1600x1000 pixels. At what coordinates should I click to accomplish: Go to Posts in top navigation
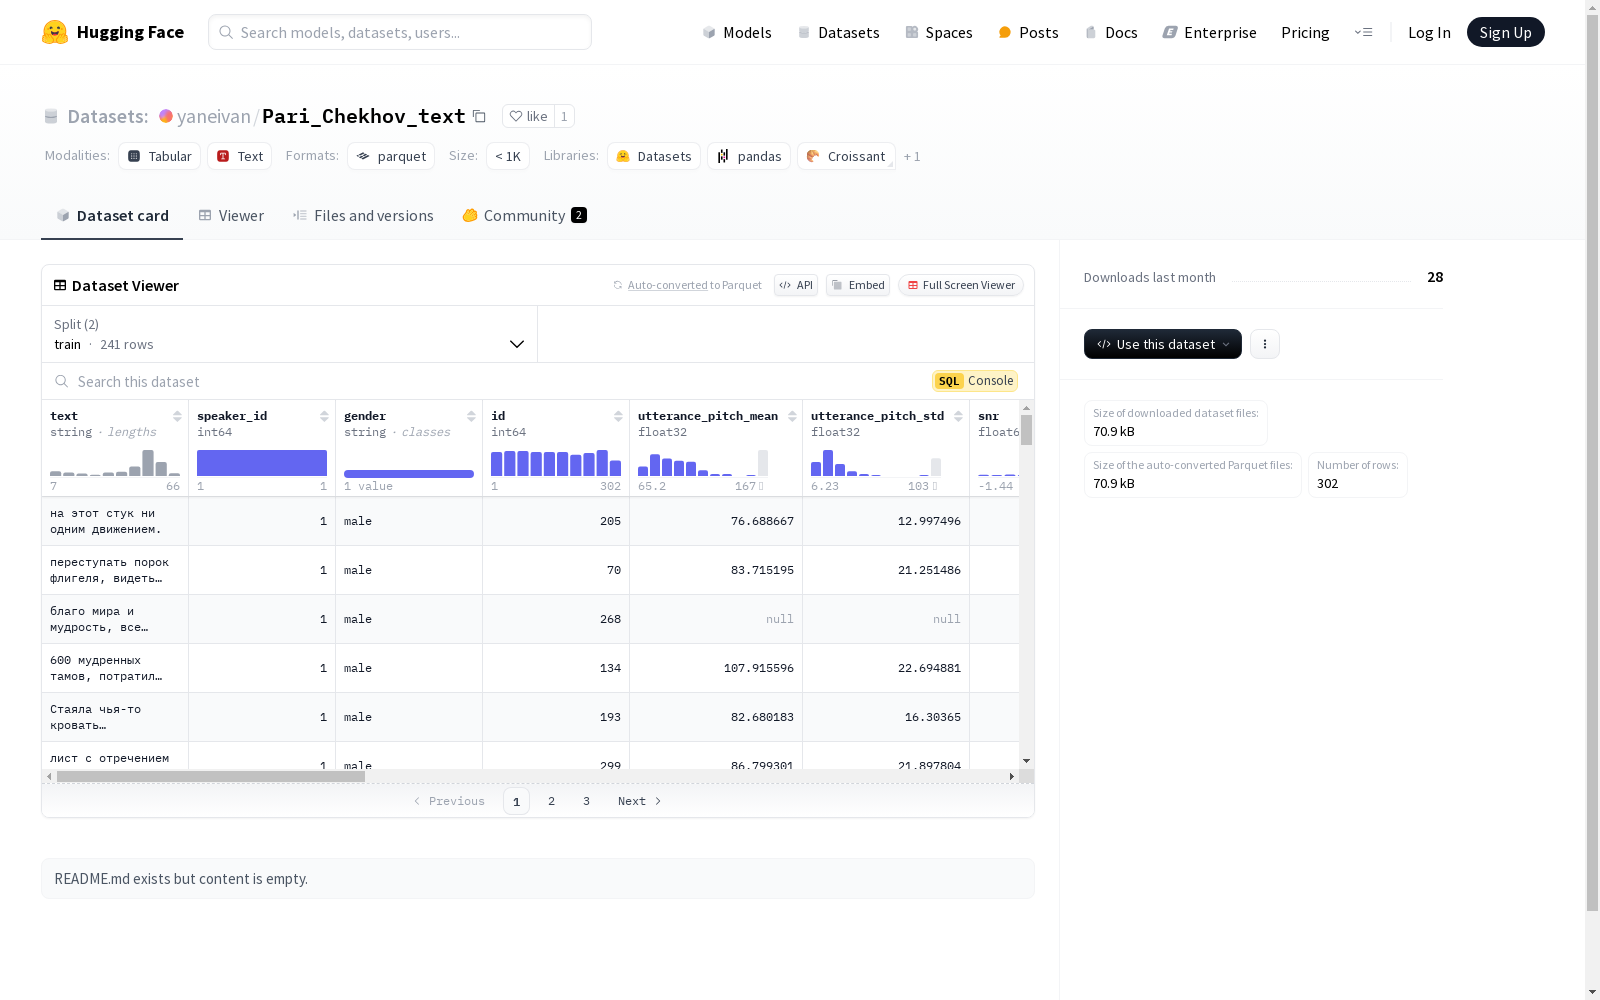click(x=1029, y=32)
